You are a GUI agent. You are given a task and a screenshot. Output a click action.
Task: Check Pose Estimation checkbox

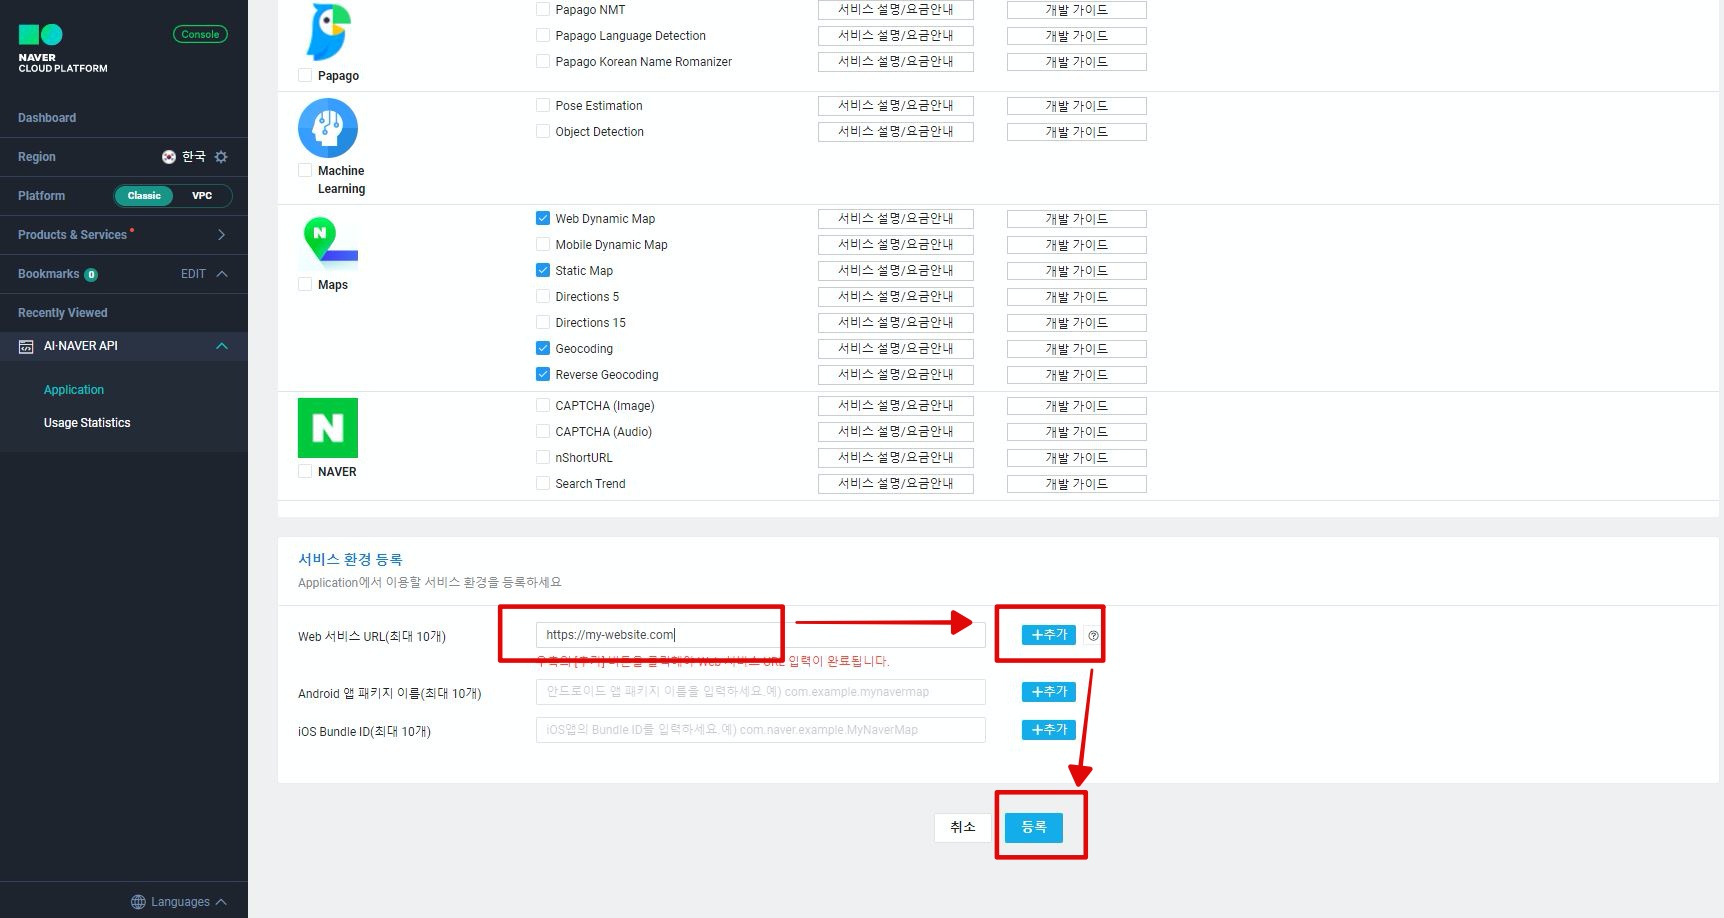click(543, 105)
